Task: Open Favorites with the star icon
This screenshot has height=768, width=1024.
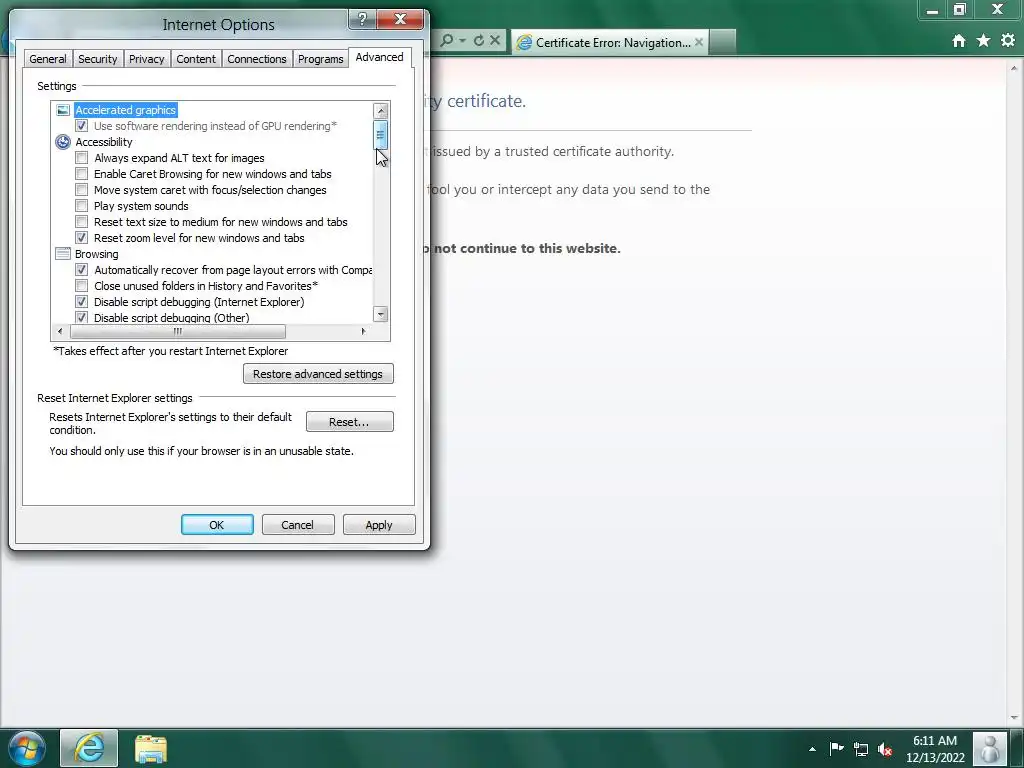Action: point(983,41)
